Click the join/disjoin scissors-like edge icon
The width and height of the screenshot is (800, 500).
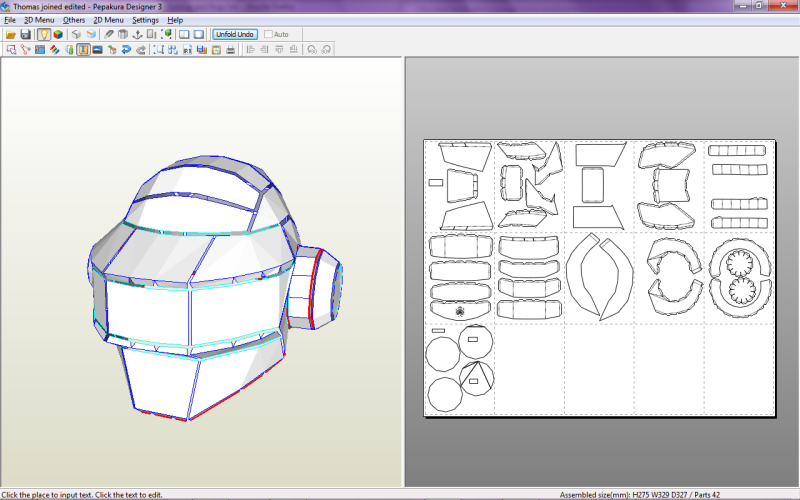pos(25,49)
